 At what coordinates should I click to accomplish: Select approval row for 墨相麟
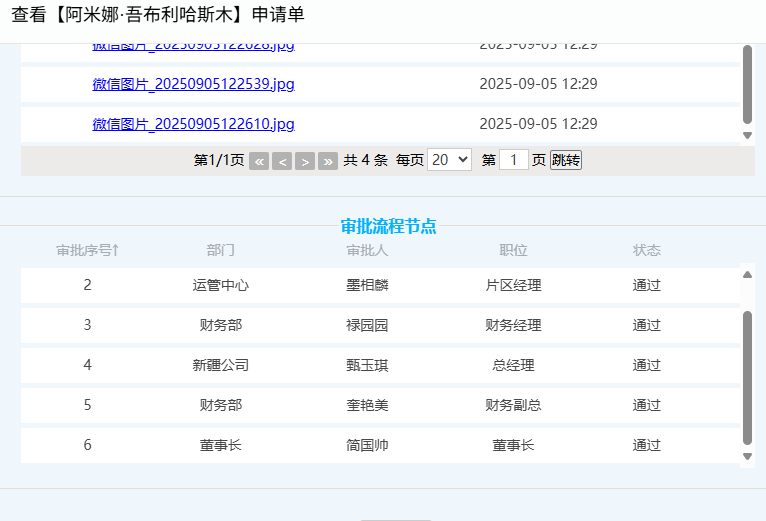click(x=367, y=285)
